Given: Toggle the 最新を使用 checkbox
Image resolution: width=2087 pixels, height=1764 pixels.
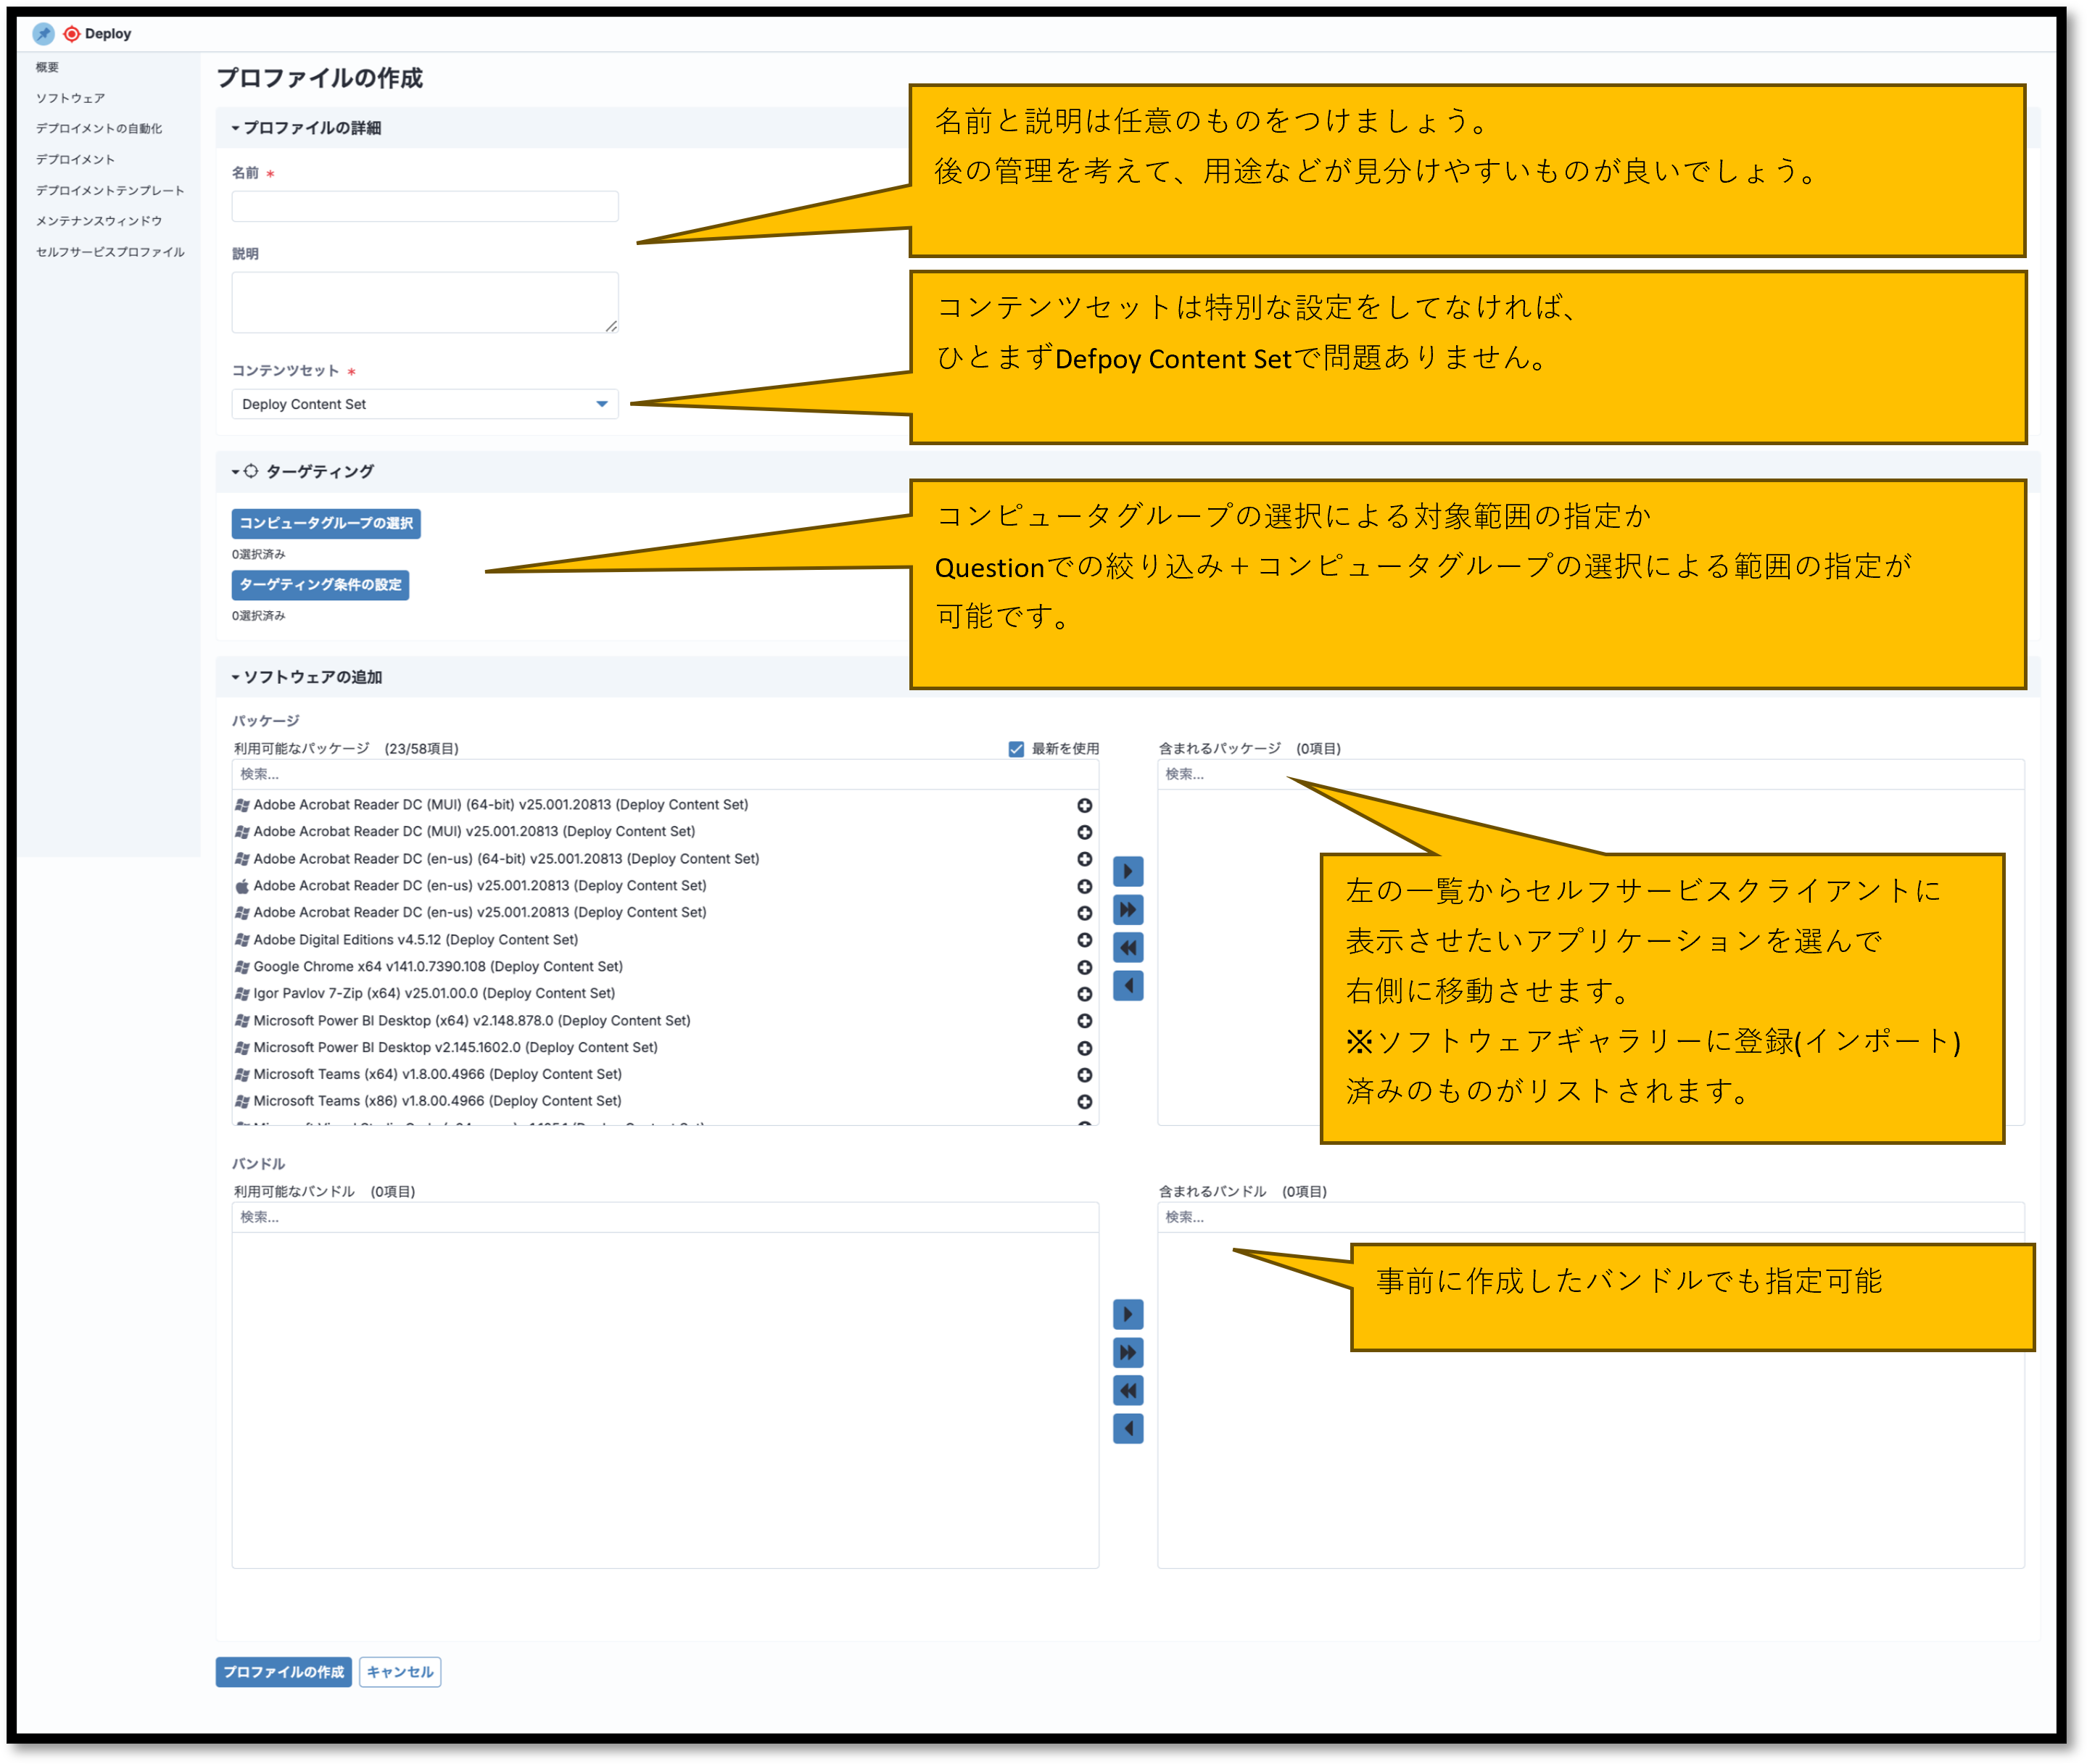Looking at the screenshot, I should [x=1016, y=749].
